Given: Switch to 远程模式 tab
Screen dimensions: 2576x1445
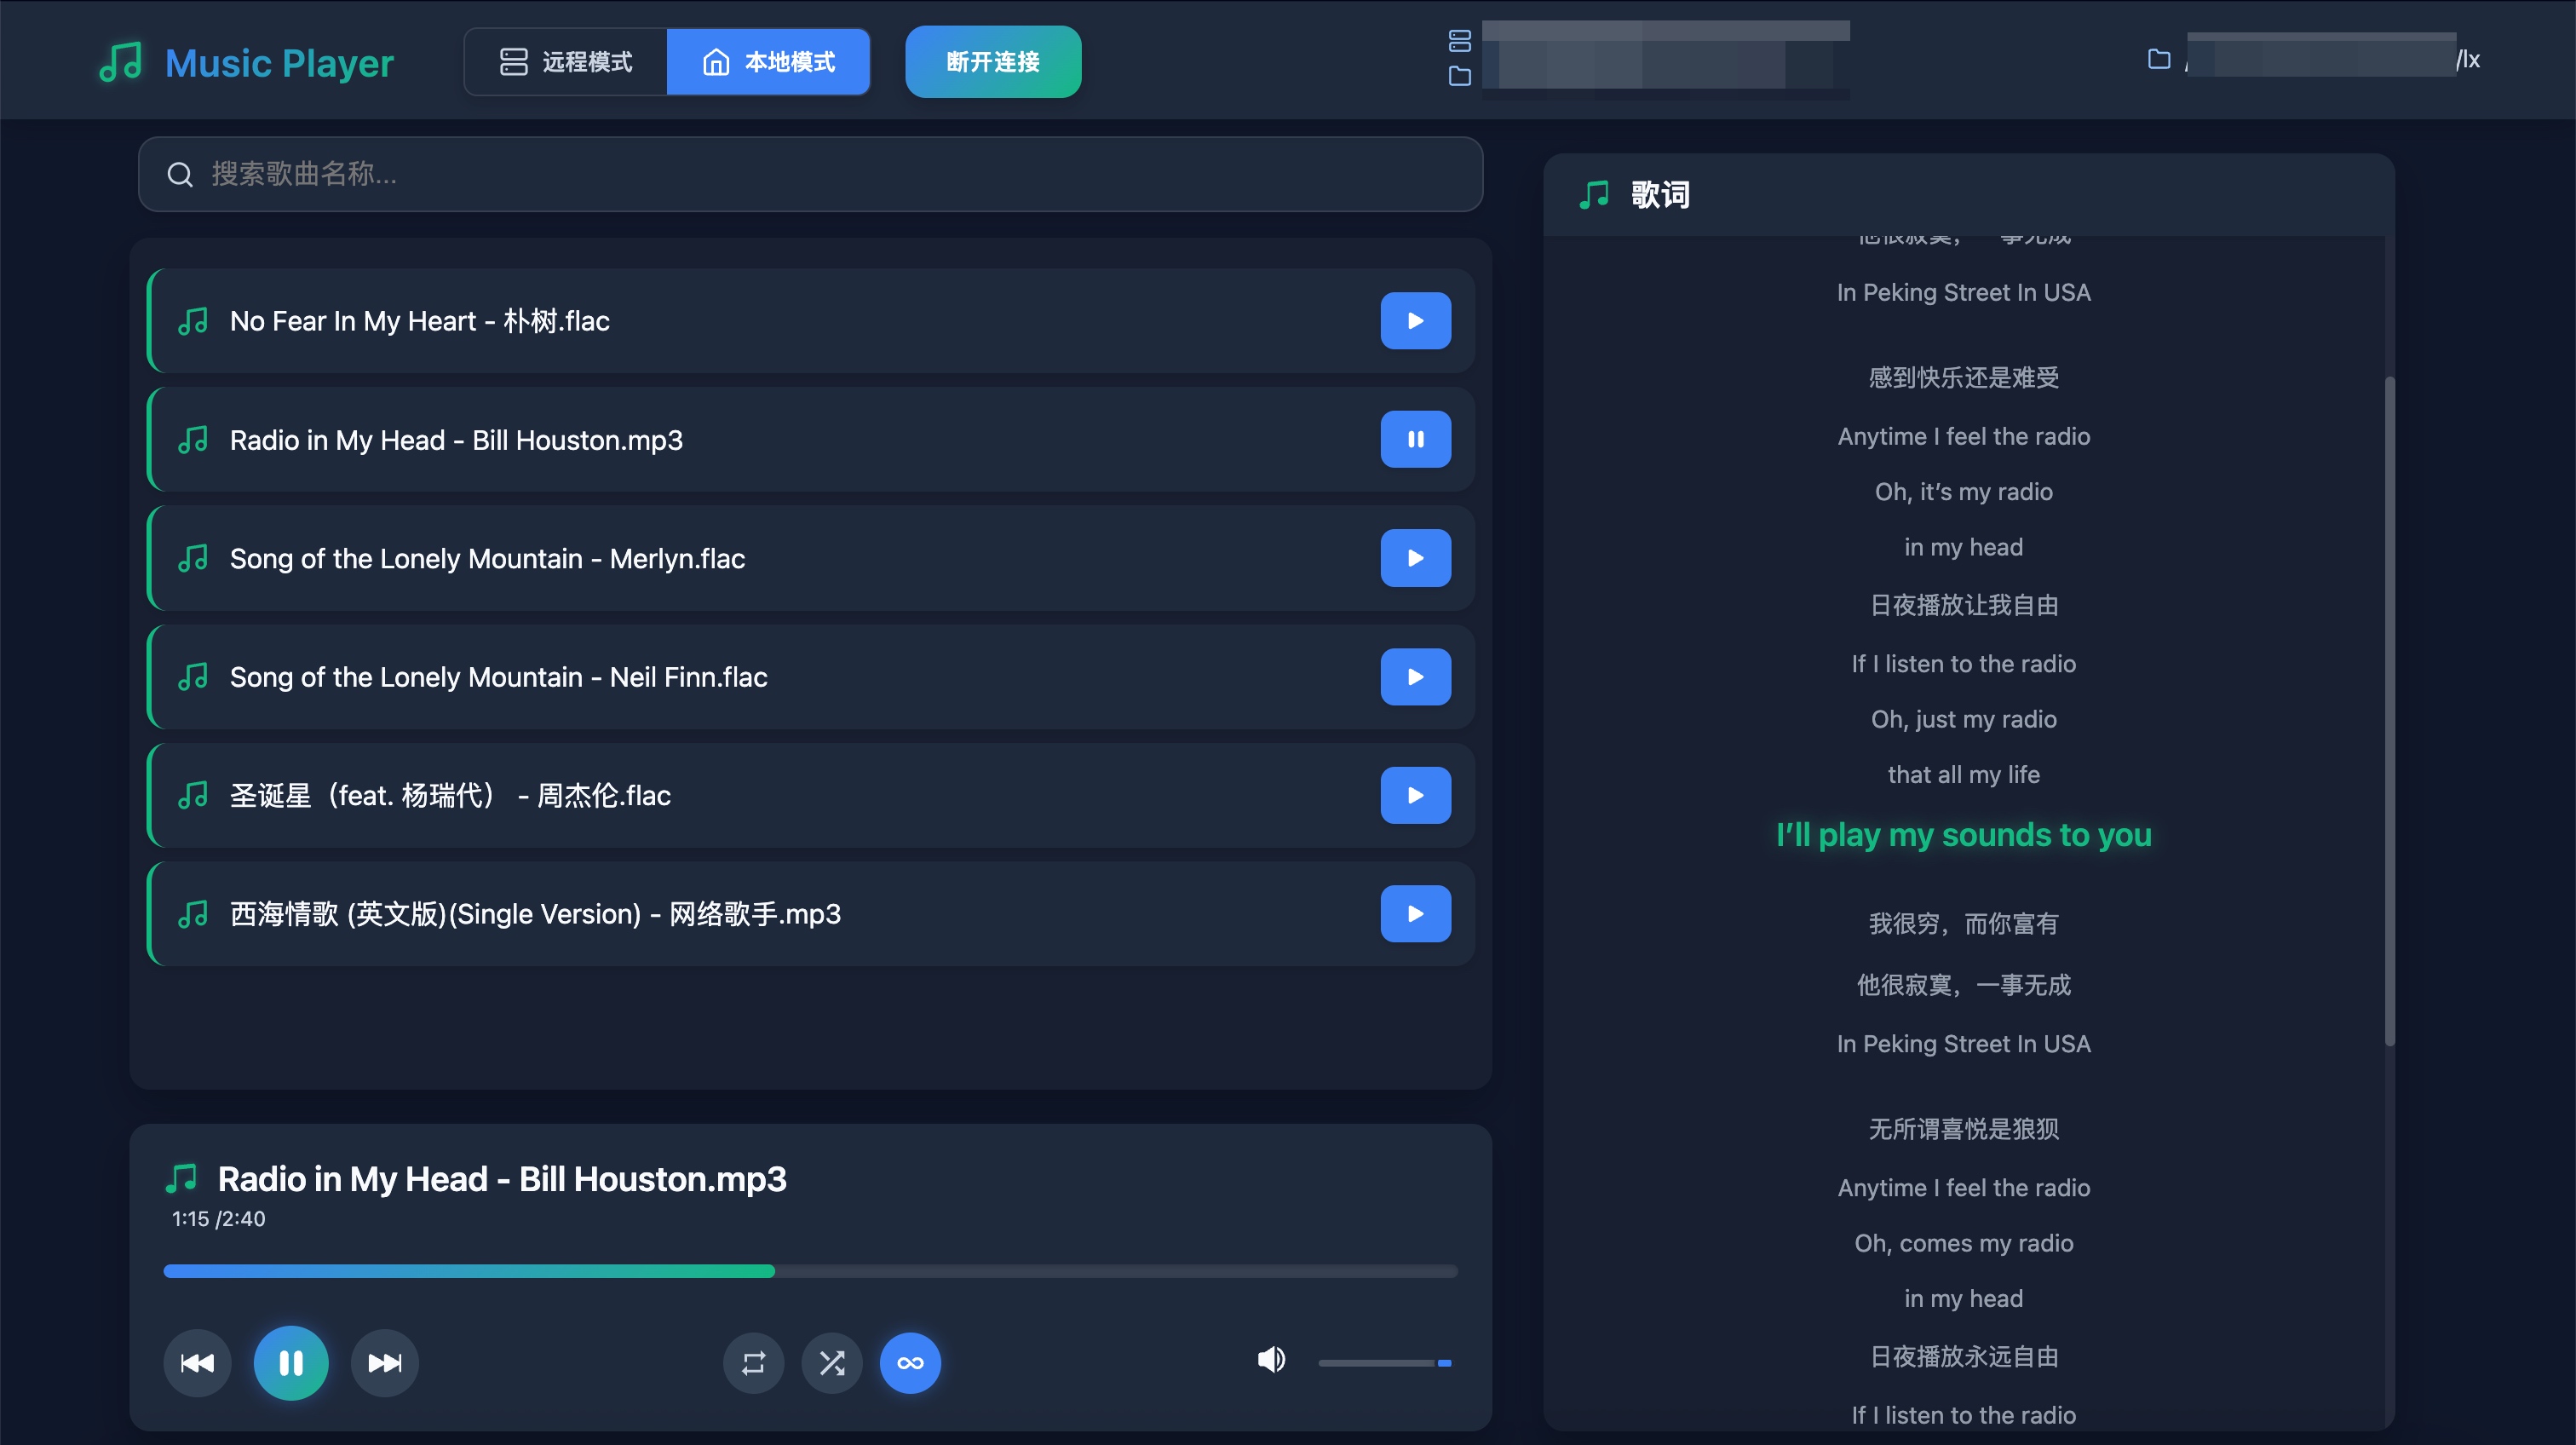Looking at the screenshot, I should (x=566, y=62).
